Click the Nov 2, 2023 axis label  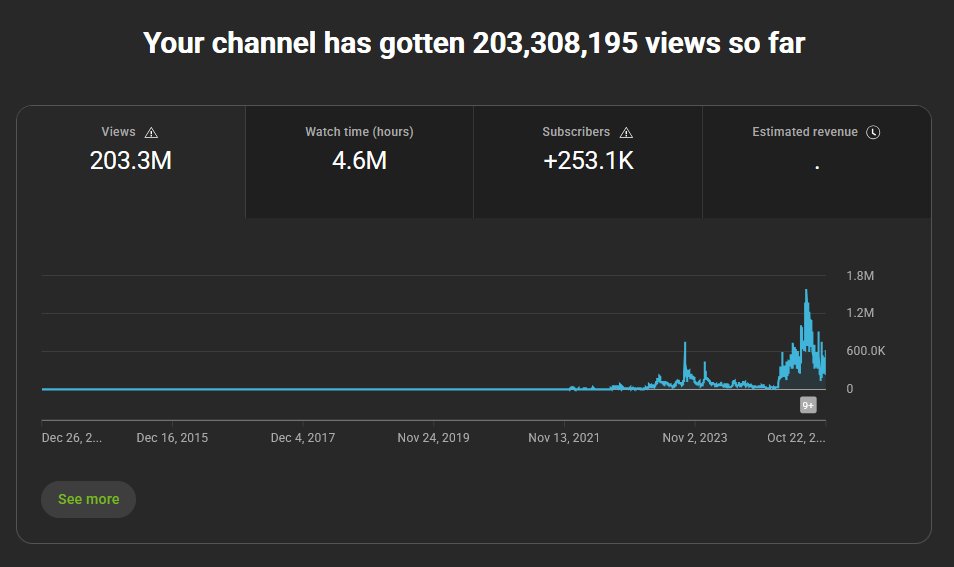[695, 437]
